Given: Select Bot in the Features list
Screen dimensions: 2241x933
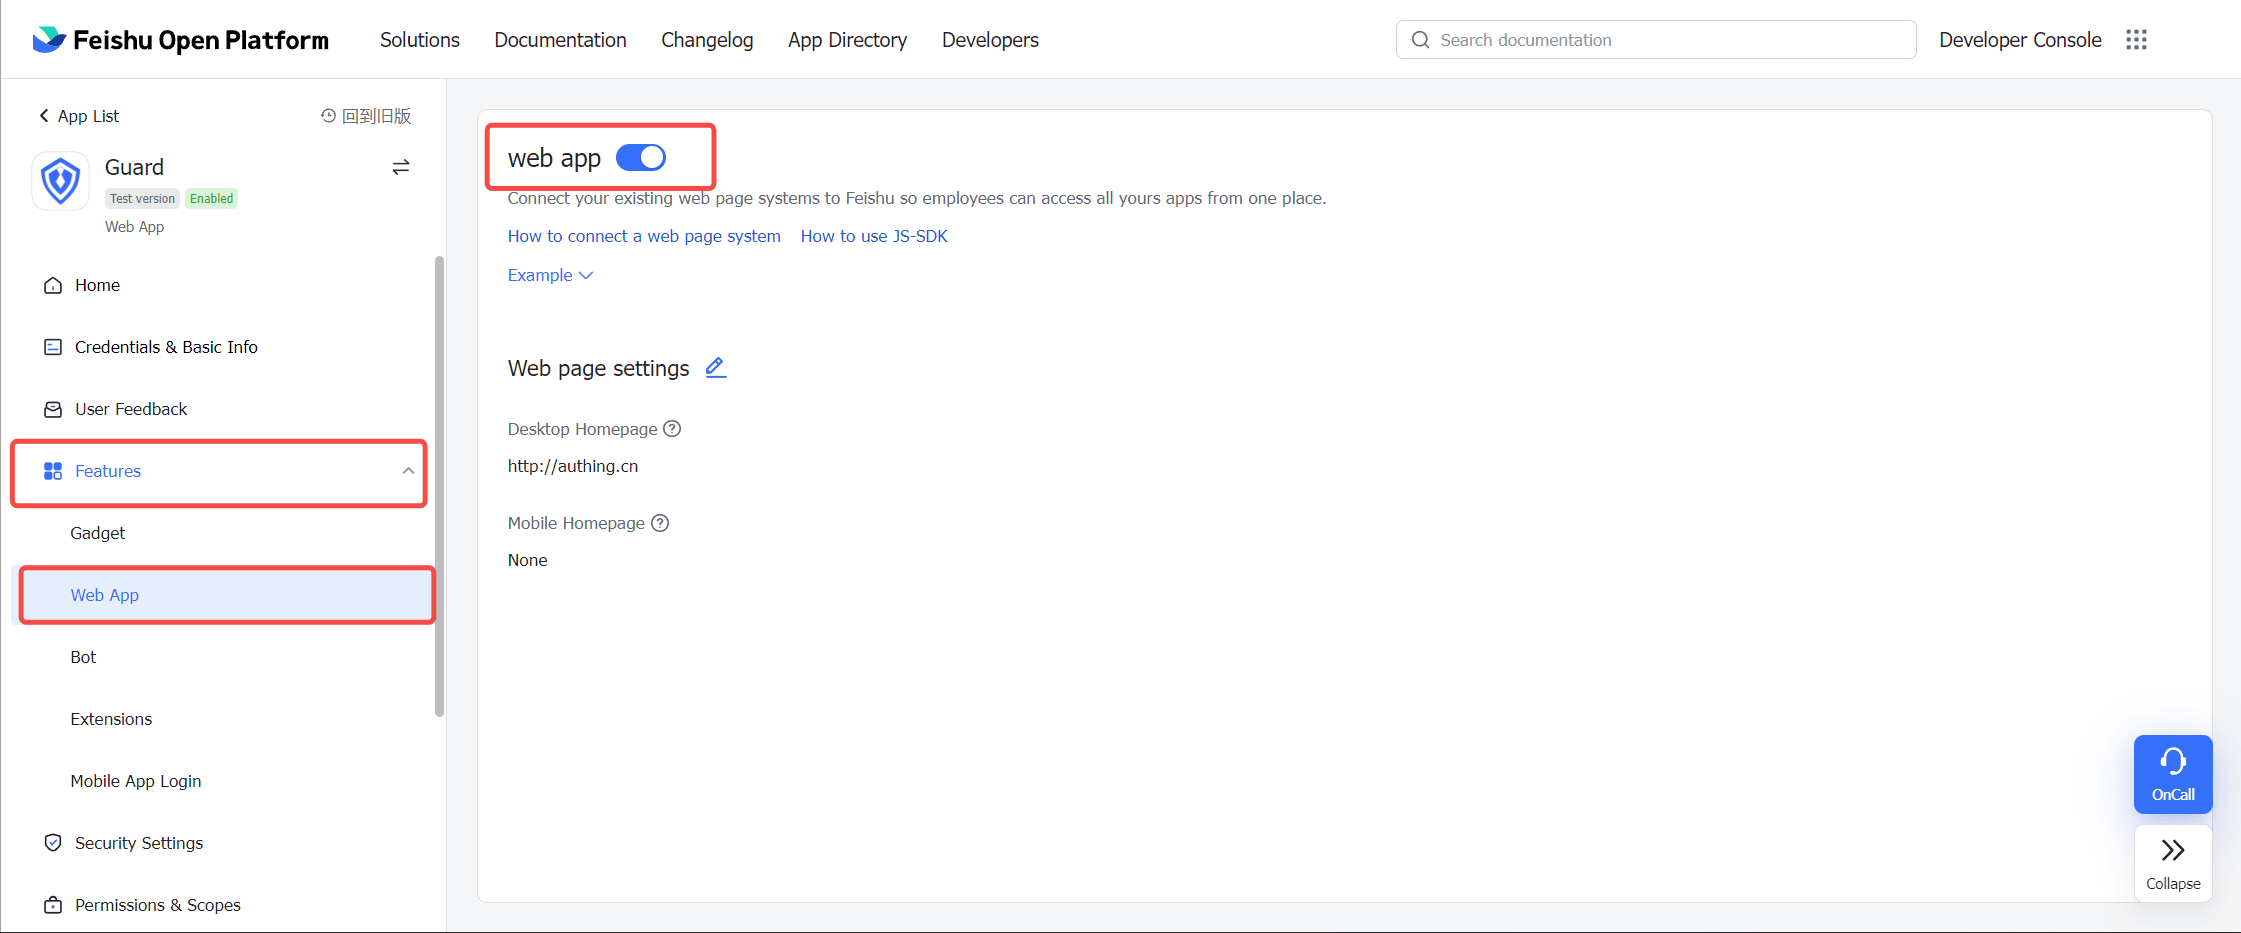Looking at the screenshot, I should point(83,657).
